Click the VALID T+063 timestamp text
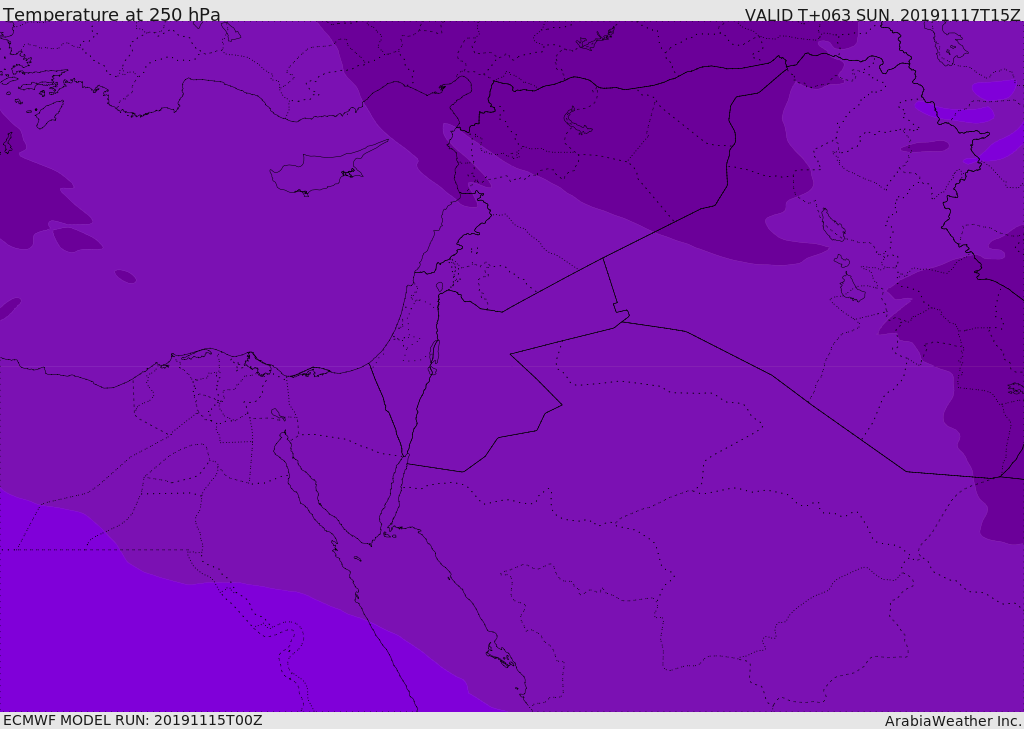1024x729 pixels. point(882,14)
